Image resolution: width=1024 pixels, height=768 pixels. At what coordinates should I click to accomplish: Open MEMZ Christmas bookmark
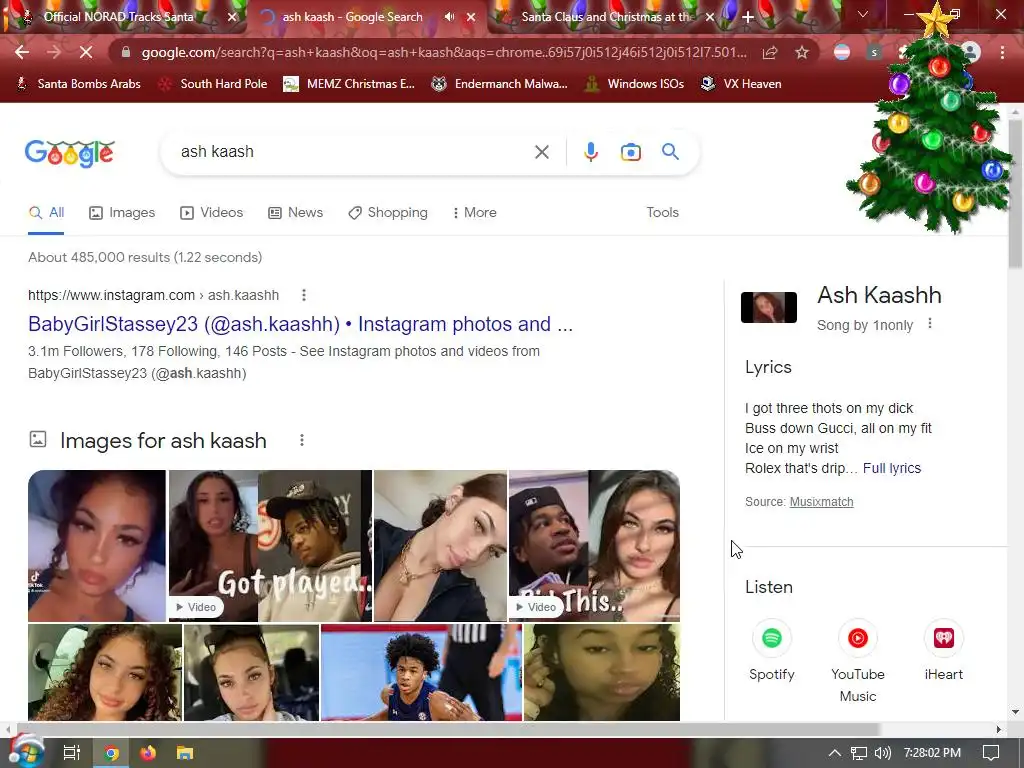pos(349,84)
